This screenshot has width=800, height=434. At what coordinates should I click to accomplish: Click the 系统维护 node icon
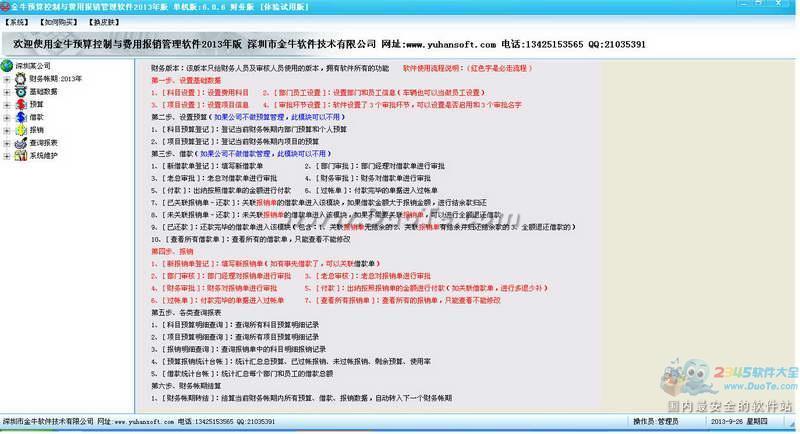click(20, 156)
